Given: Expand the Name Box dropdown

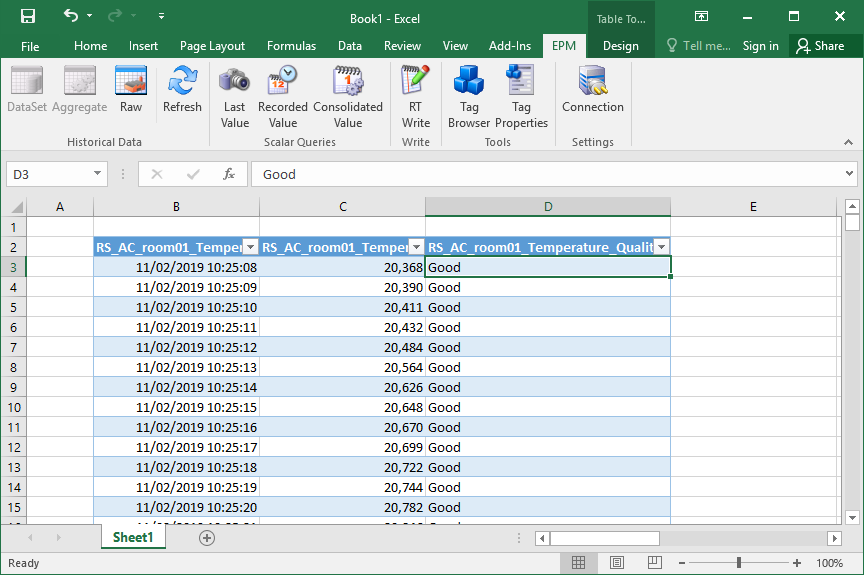Looking at the screenshot, I should tap(97, 174).
